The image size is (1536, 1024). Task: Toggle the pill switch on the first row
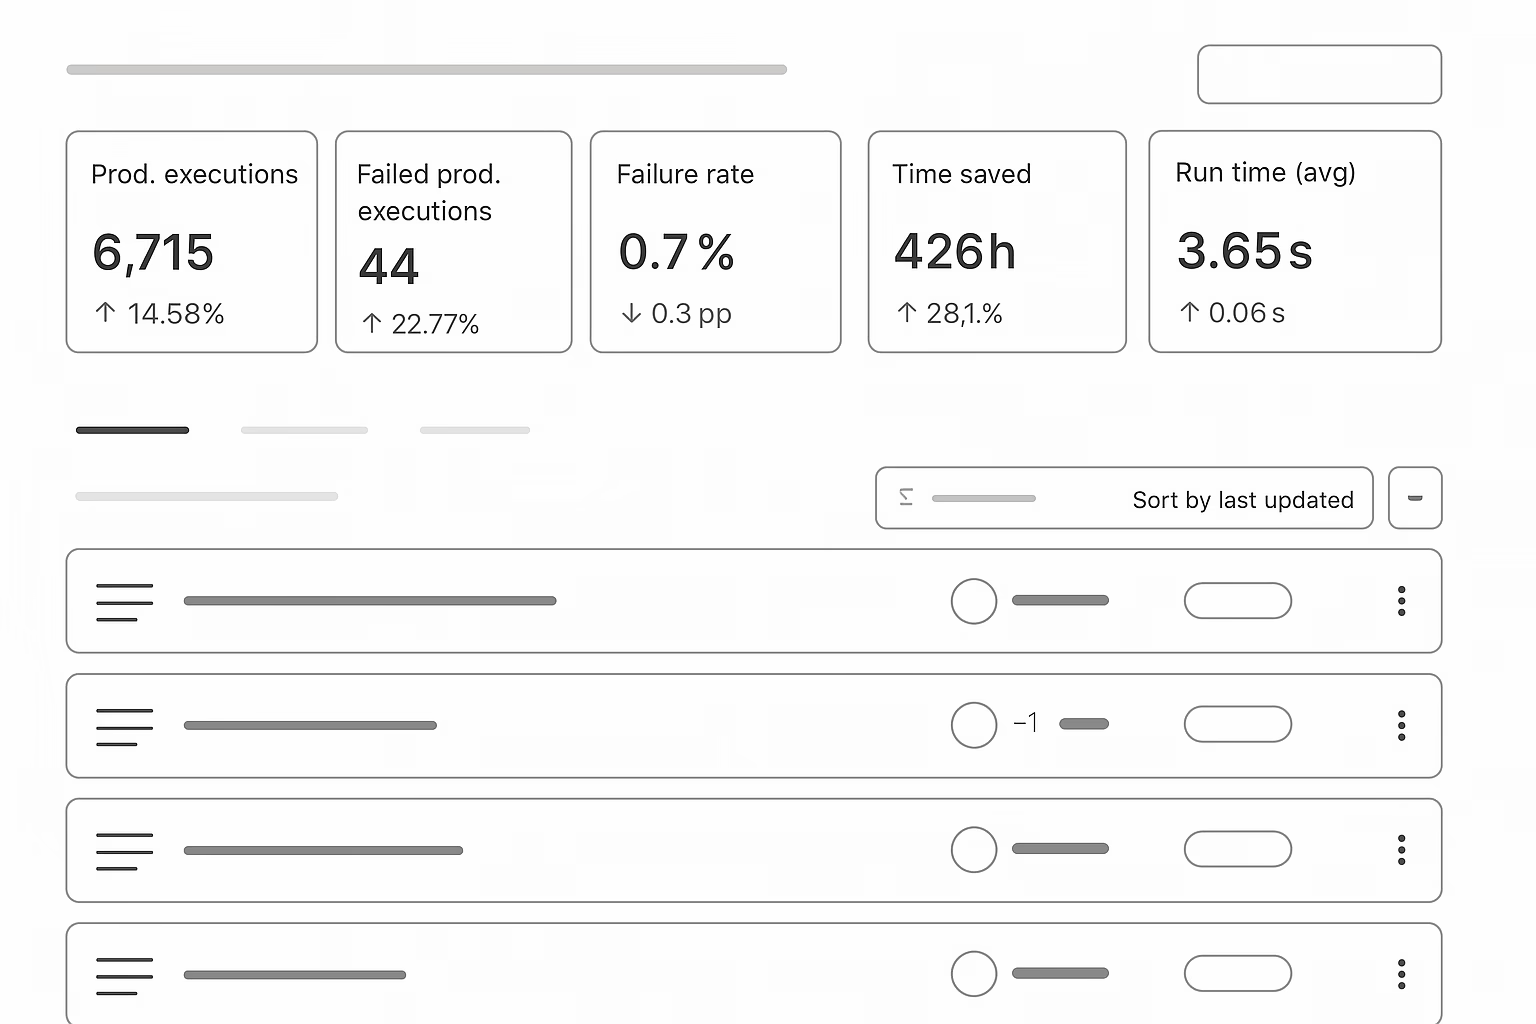(x=1237, y=601)
